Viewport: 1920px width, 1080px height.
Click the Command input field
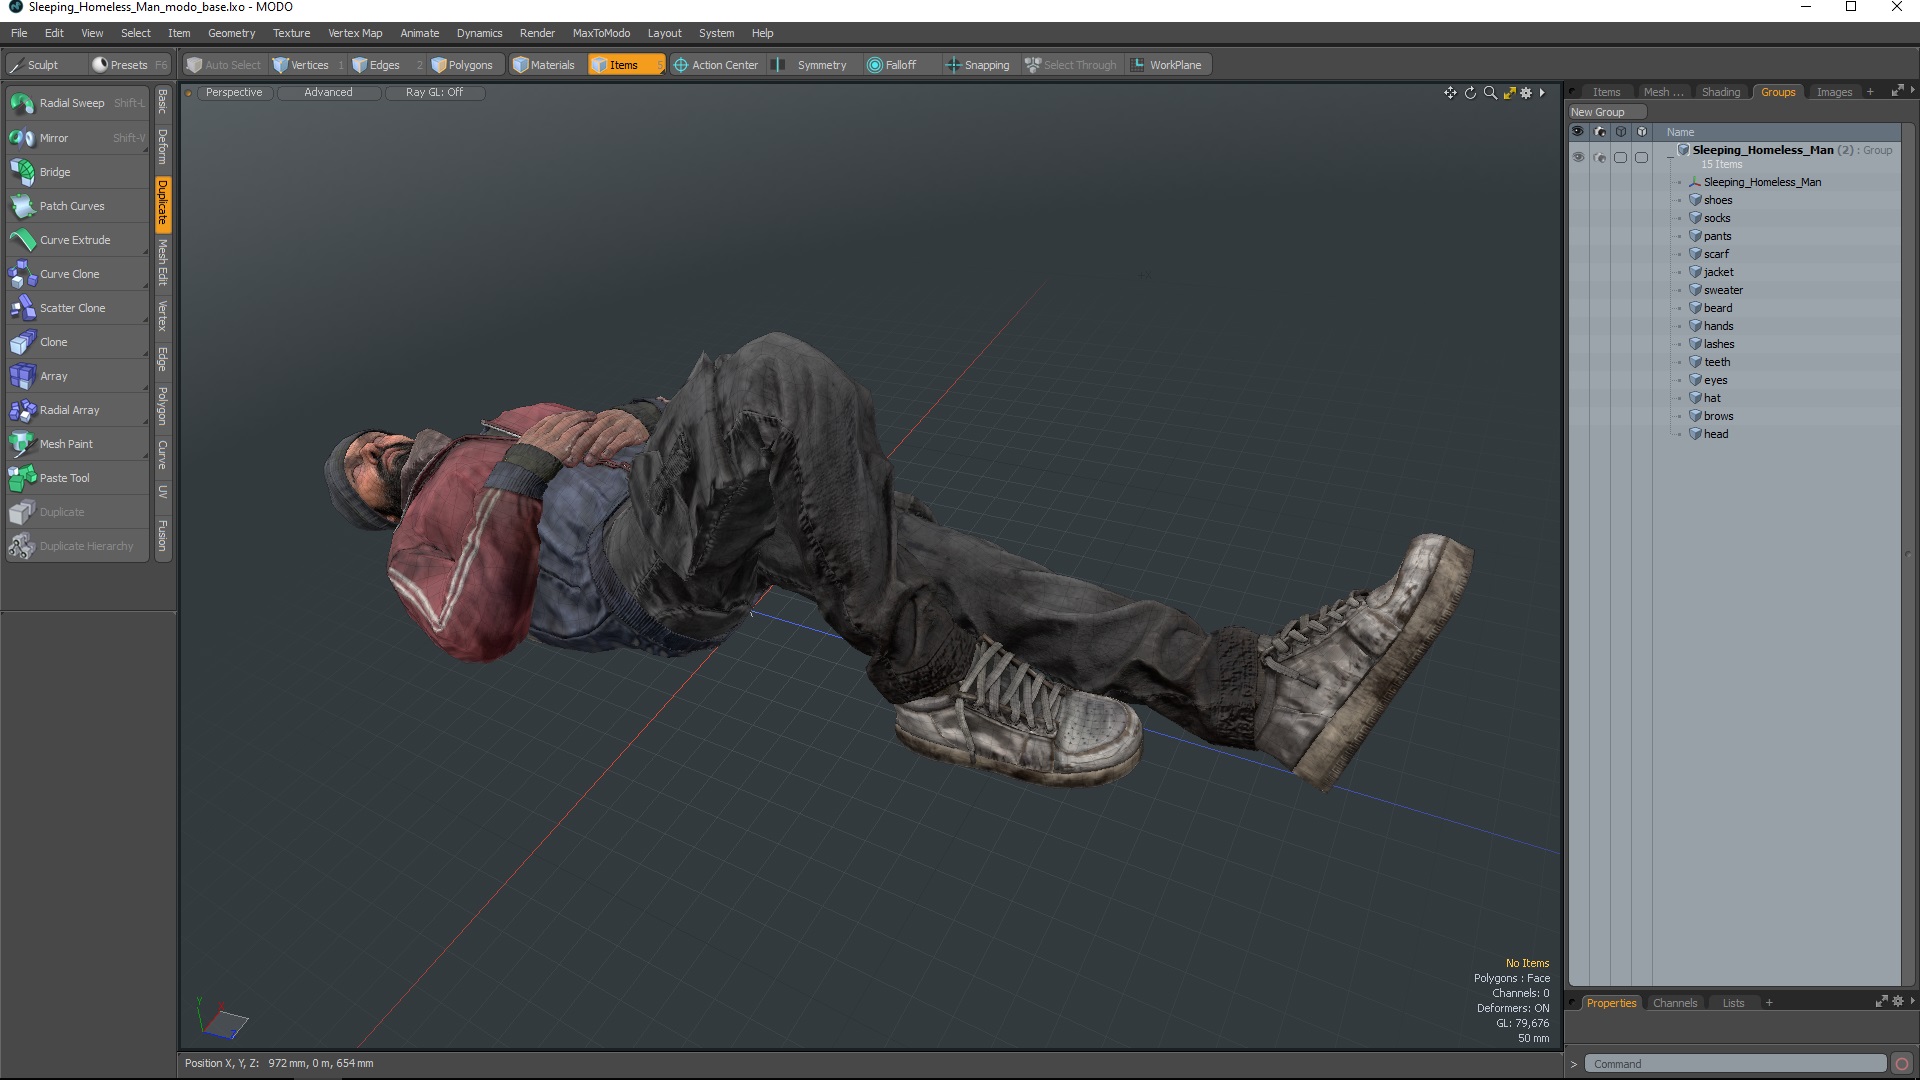point(1736,1064)
